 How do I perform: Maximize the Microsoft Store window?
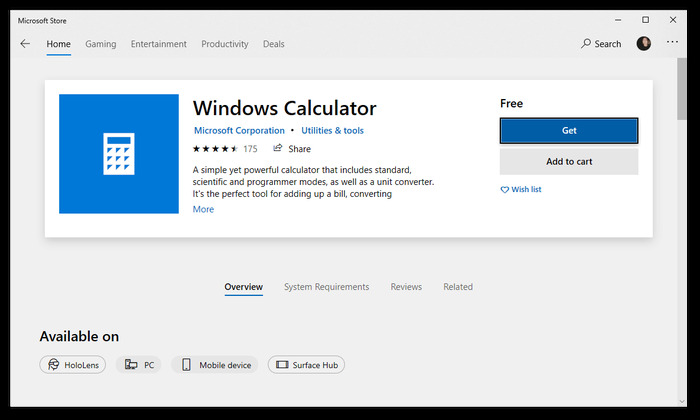pyautogui.click(x=646, y=20)
